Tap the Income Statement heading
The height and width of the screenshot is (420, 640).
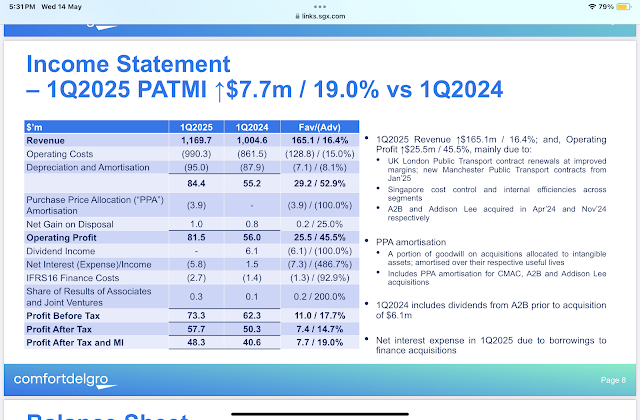click(x=128, y=64)
